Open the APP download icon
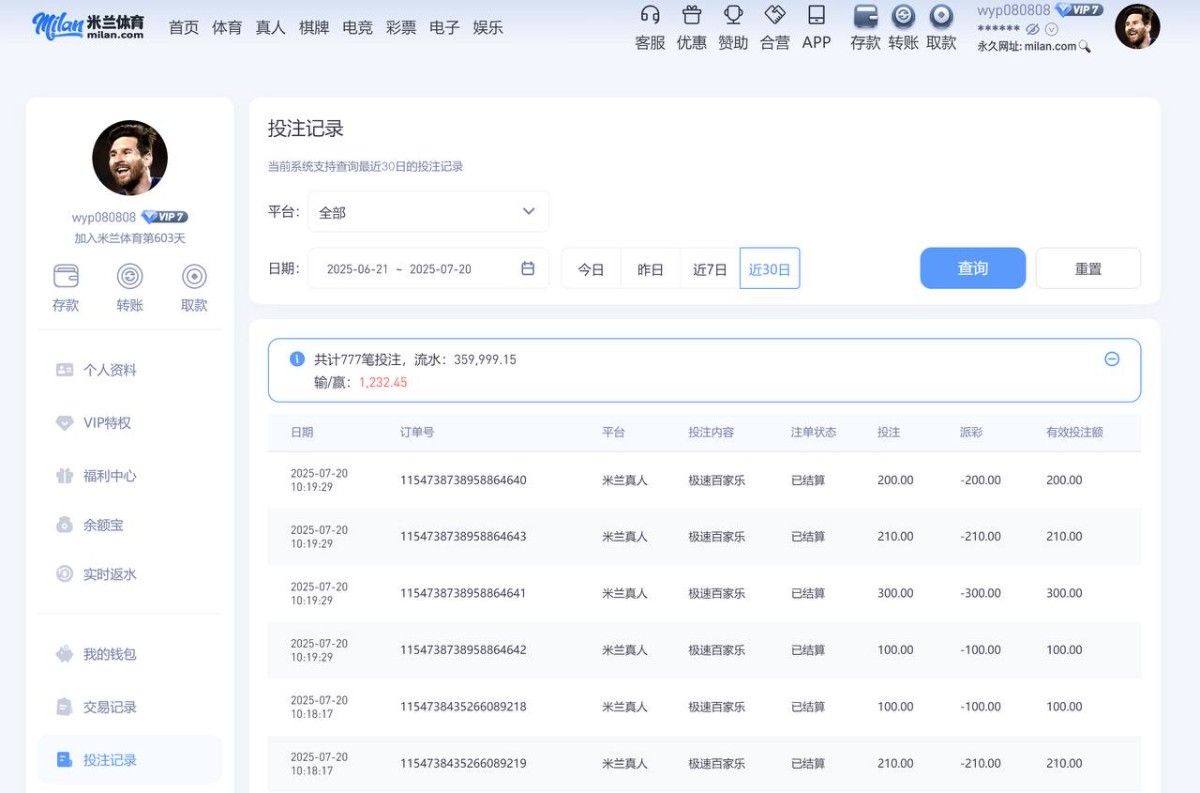The width and height of the screenshot is (1200, 793). coord(816,15)
